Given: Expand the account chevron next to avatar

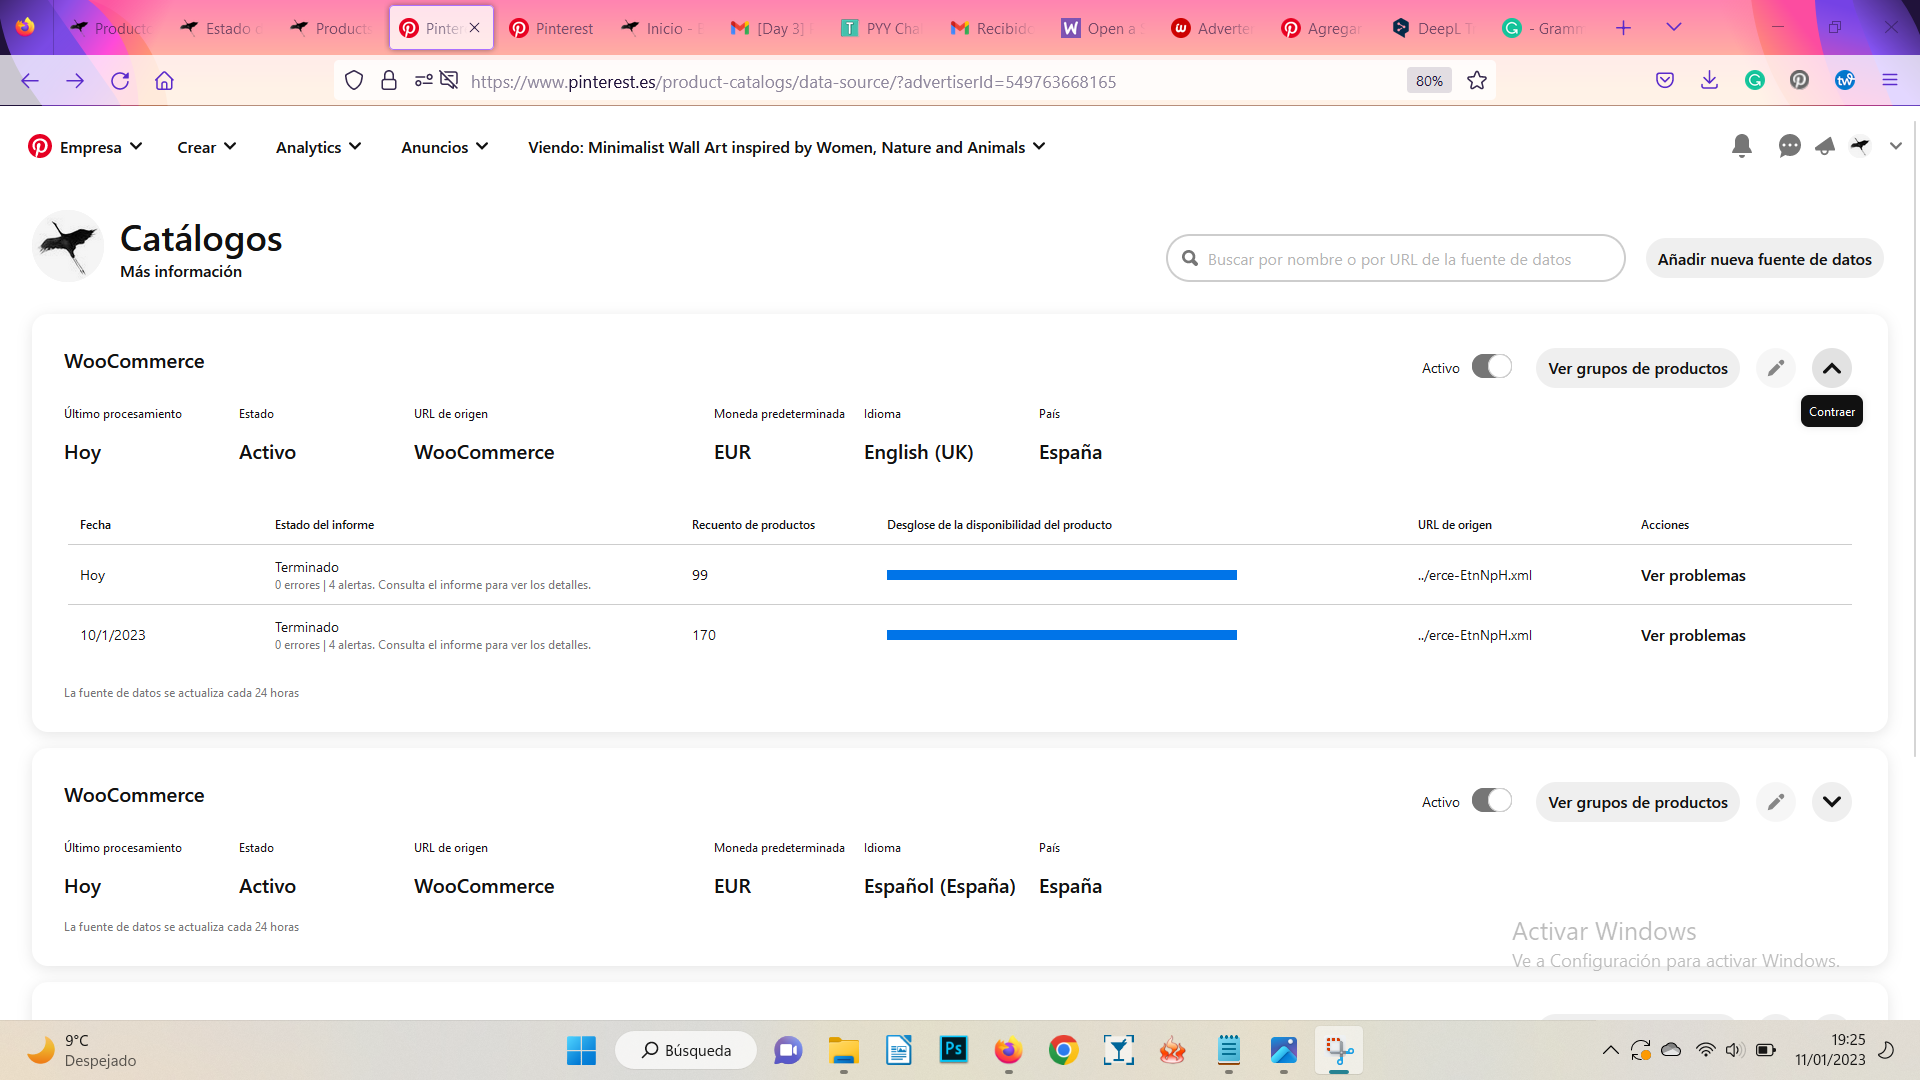Looking at the screenshot, I should (1896, 147).
